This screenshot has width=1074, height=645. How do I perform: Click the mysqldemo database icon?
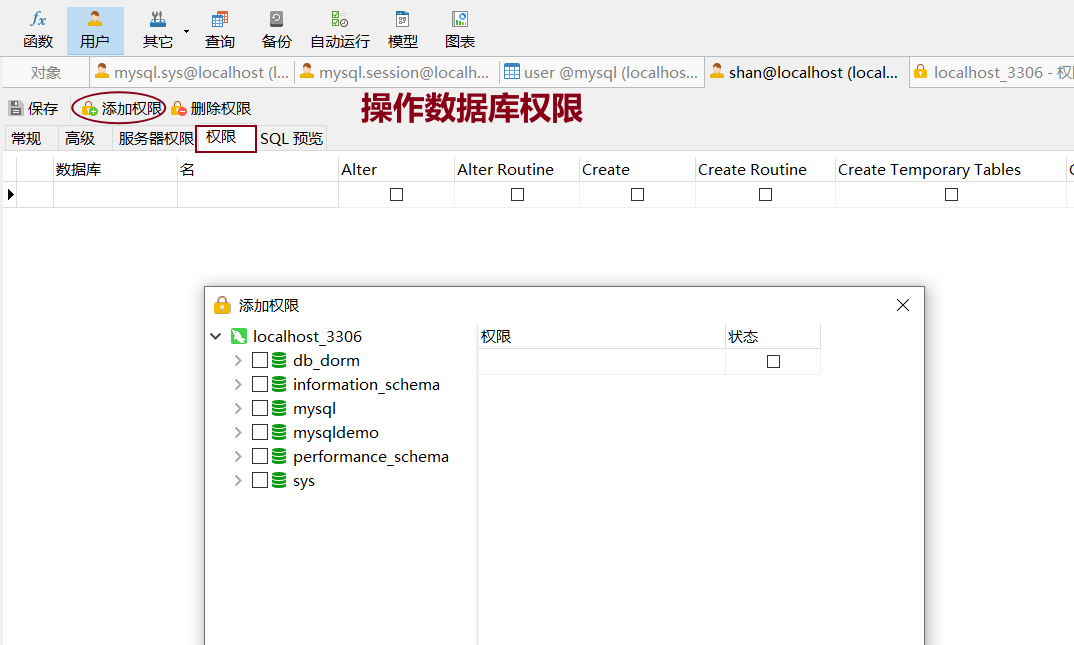[x=279, y=432]
